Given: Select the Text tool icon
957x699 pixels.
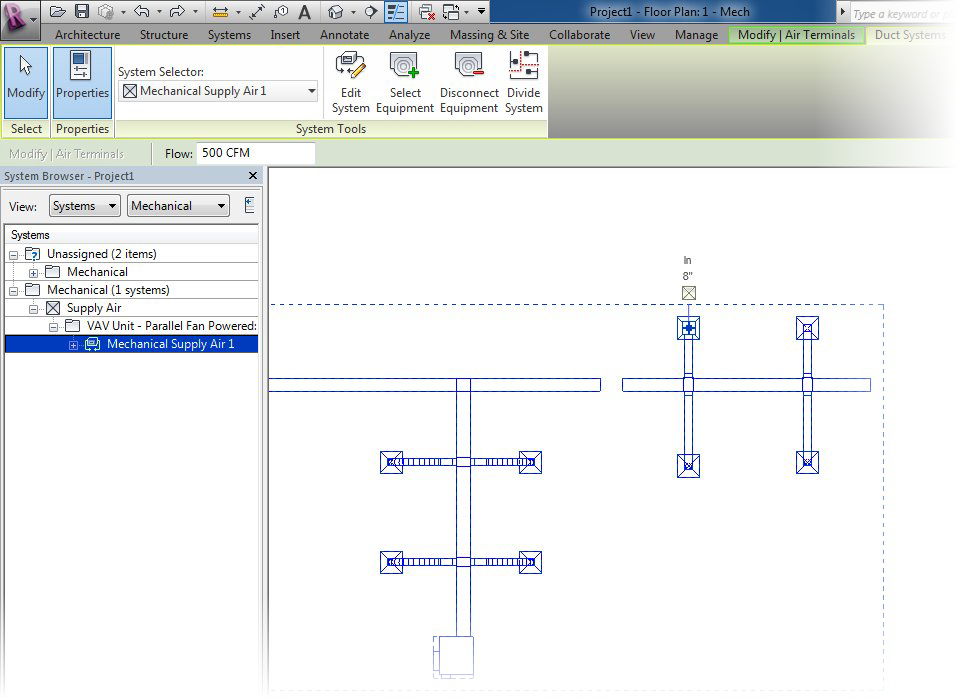Looking at the screenshot, I should pyautogui.click(x=305, y=12).
